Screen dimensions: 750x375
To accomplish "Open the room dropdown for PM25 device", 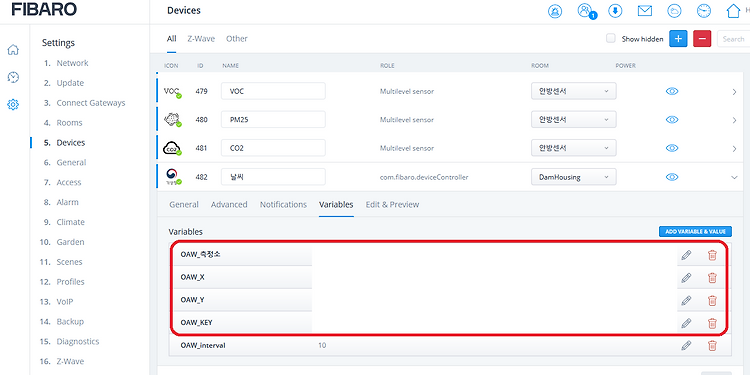I will pyautogui.click(x=574, y=120).
